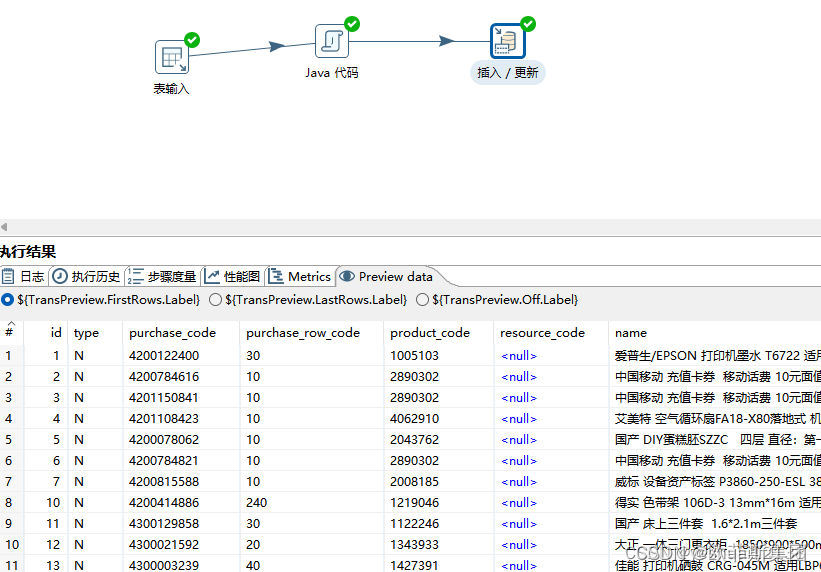Click the left scroll arrow of canvas scrollbar

pyautogui.click(x=4, y=227)
